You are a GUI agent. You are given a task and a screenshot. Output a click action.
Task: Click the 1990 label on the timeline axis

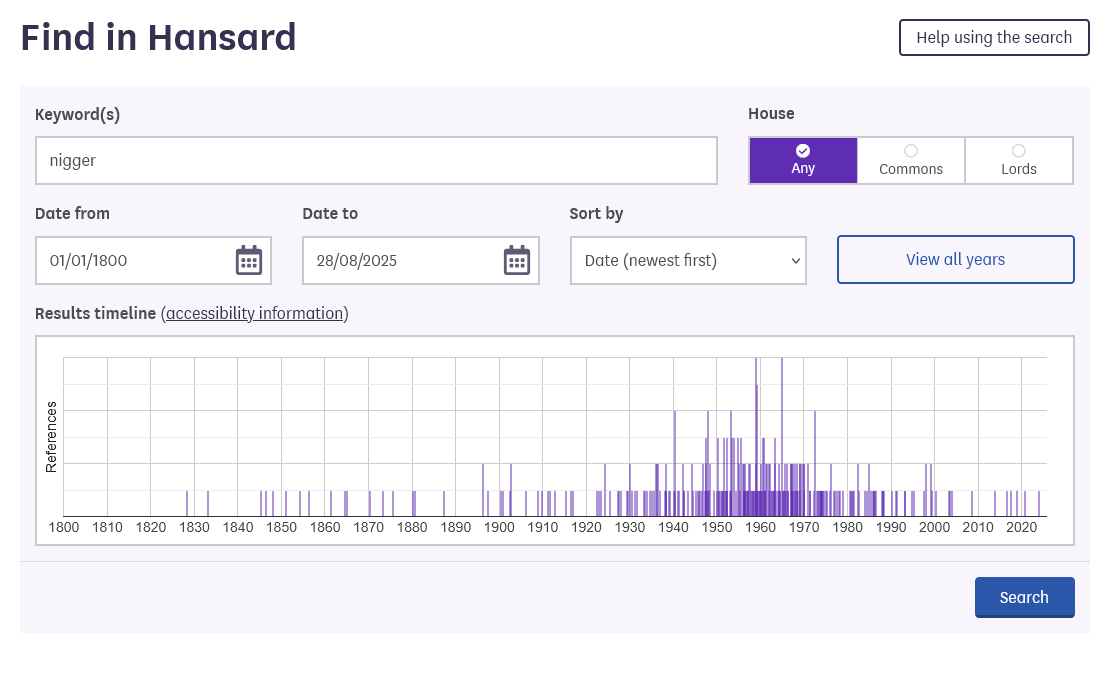pos(891,527)
